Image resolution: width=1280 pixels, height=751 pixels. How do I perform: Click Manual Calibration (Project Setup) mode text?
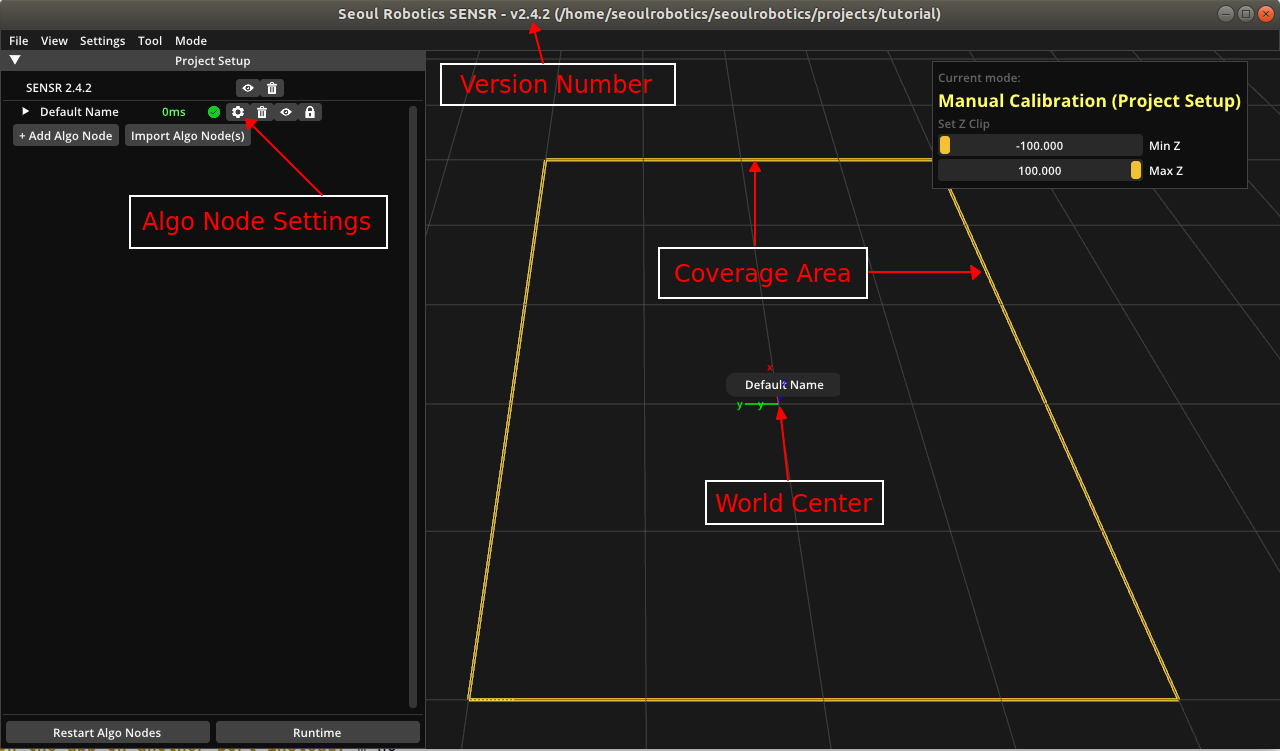pyautogui.click(x=1089, y=101)
